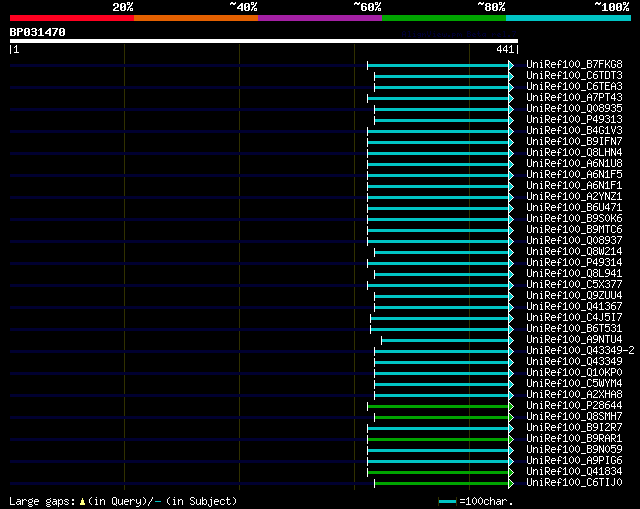This screenshot has width=640, height=509.
Task: Click the green ~80% identity legend segment
Action: (x=444, y=18)
